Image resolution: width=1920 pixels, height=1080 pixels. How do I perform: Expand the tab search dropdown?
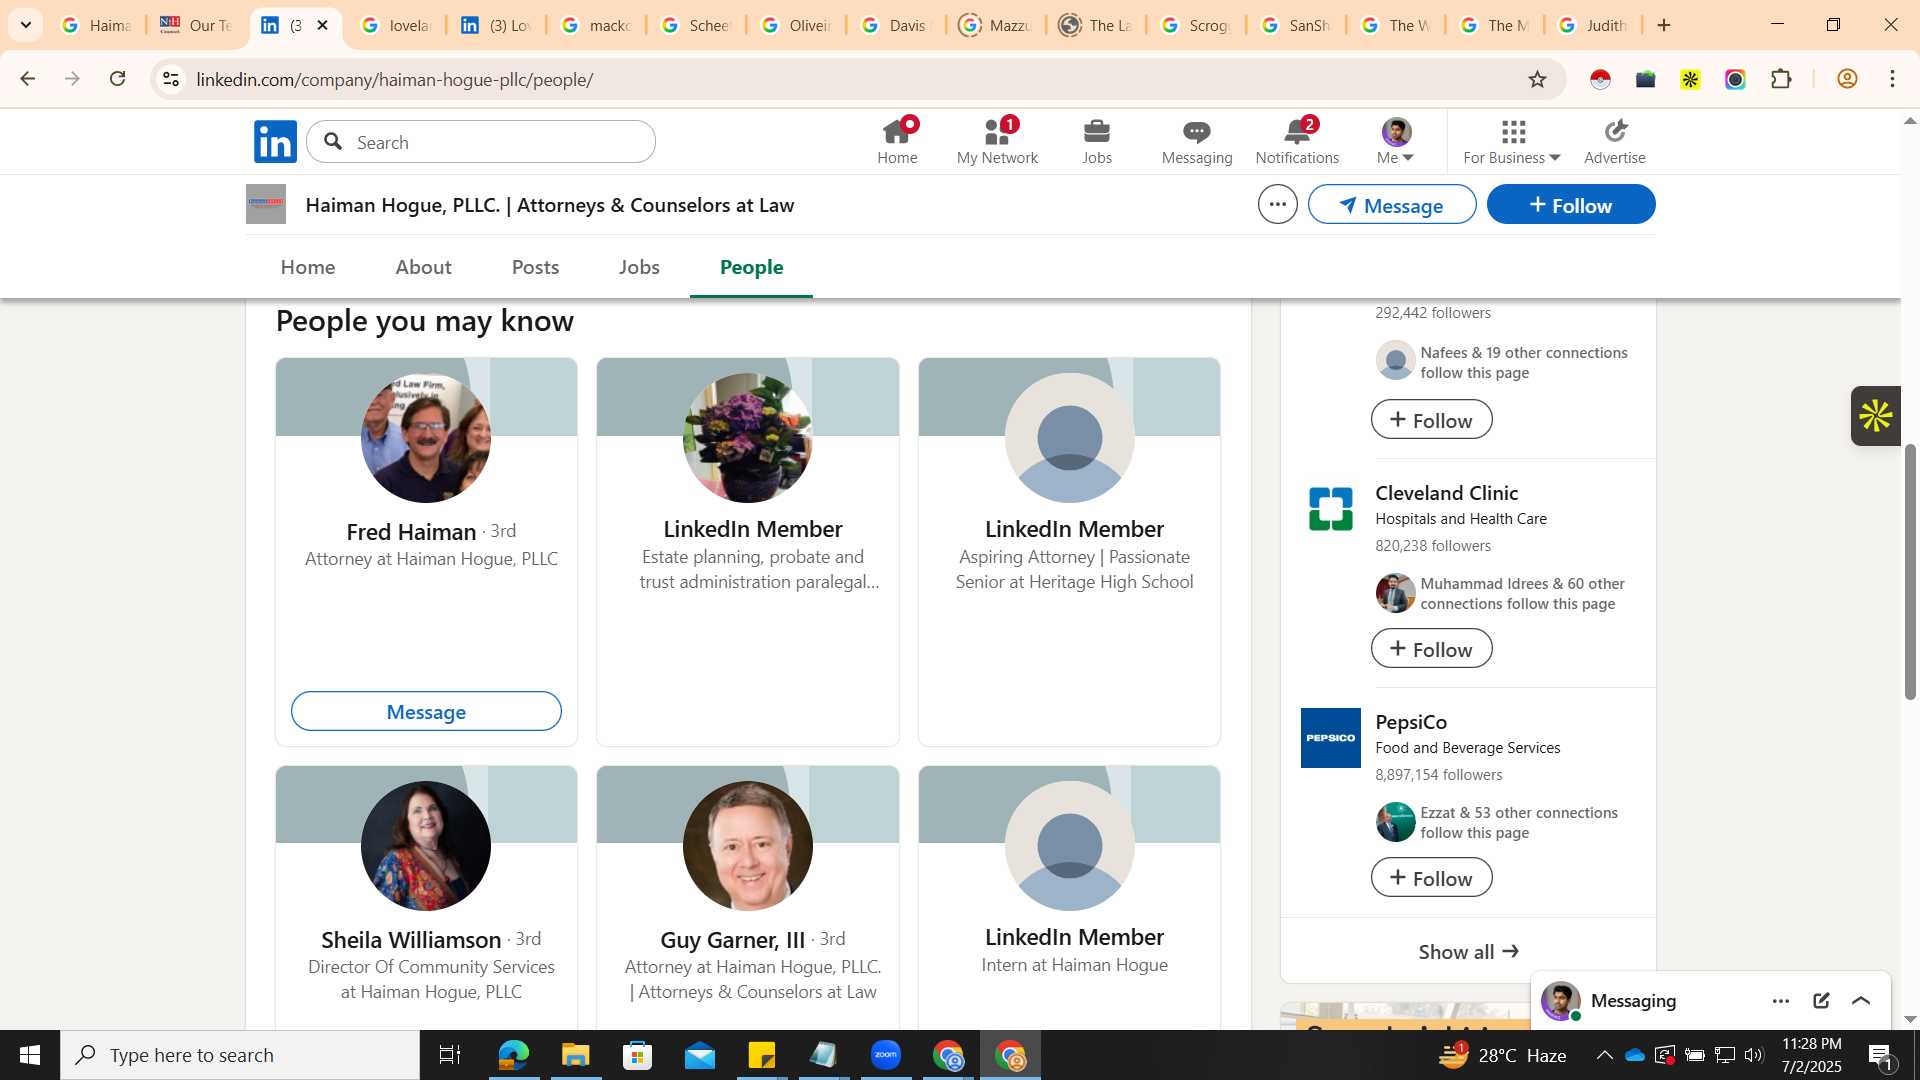(26, 25)
